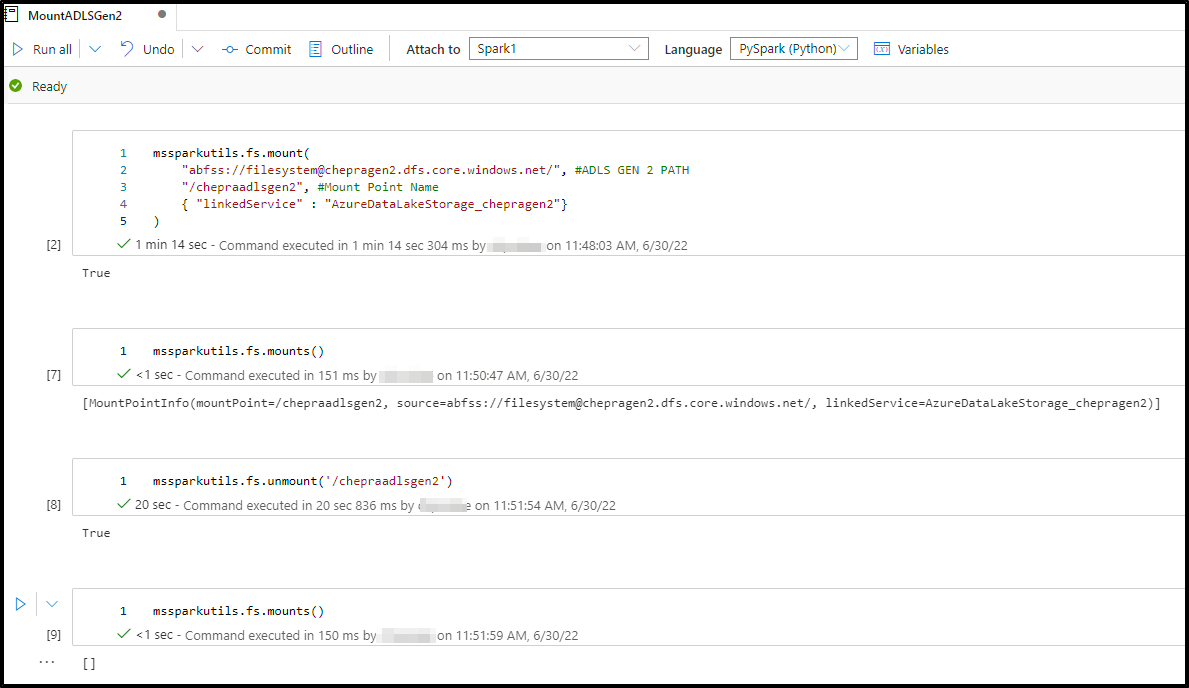Click success checkmark of unmount cell [8]
Viewport: 1189px width, 688px height.
tap(124, 504)
